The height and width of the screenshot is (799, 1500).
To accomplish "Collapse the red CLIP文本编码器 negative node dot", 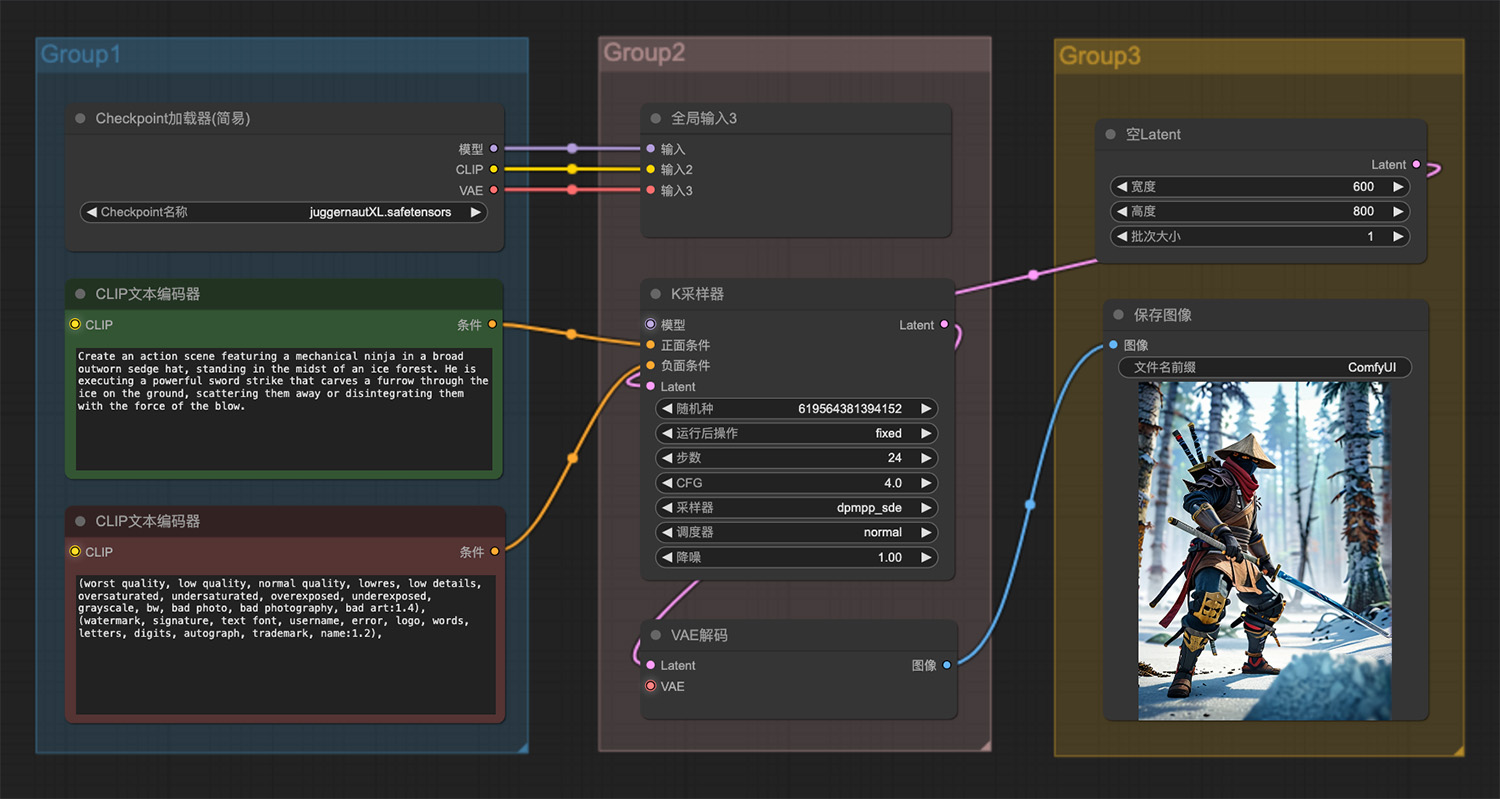I will point(80,521).
